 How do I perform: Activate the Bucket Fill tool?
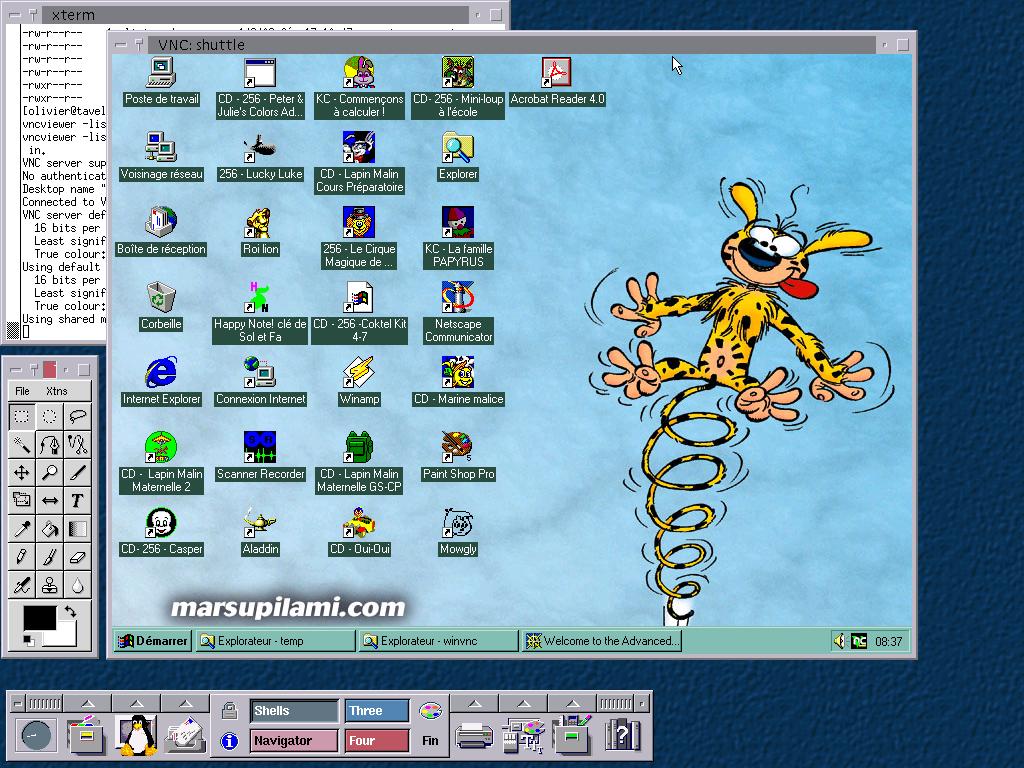[50, 529]
